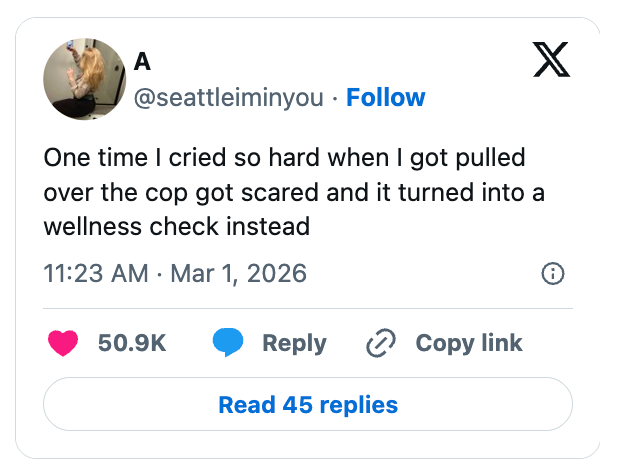Viewport: 622px width, 476px height.
Task: Click the 50.9K like count
Action: pyautogui.click(x=132, y=343)
